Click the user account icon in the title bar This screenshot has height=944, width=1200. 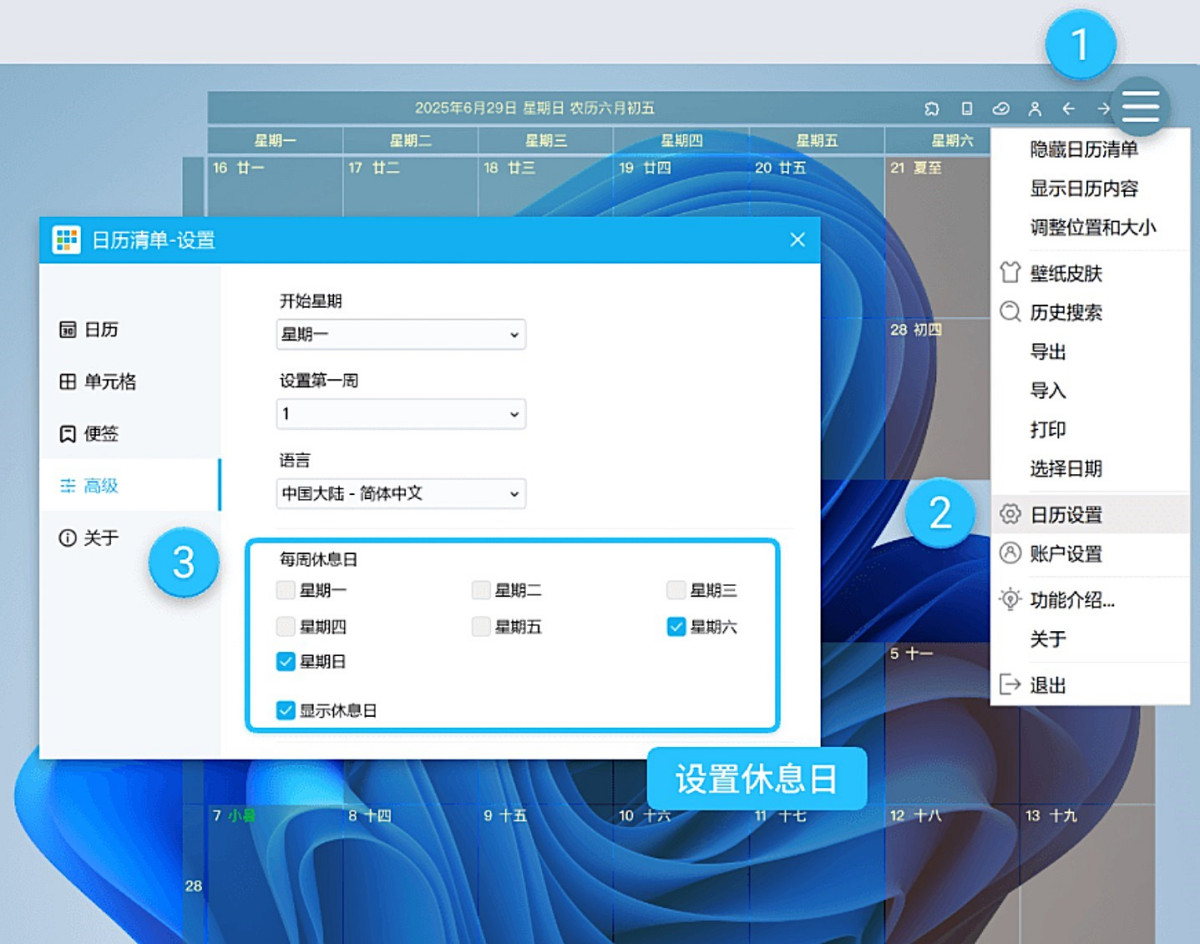(x=1035, y=107)
